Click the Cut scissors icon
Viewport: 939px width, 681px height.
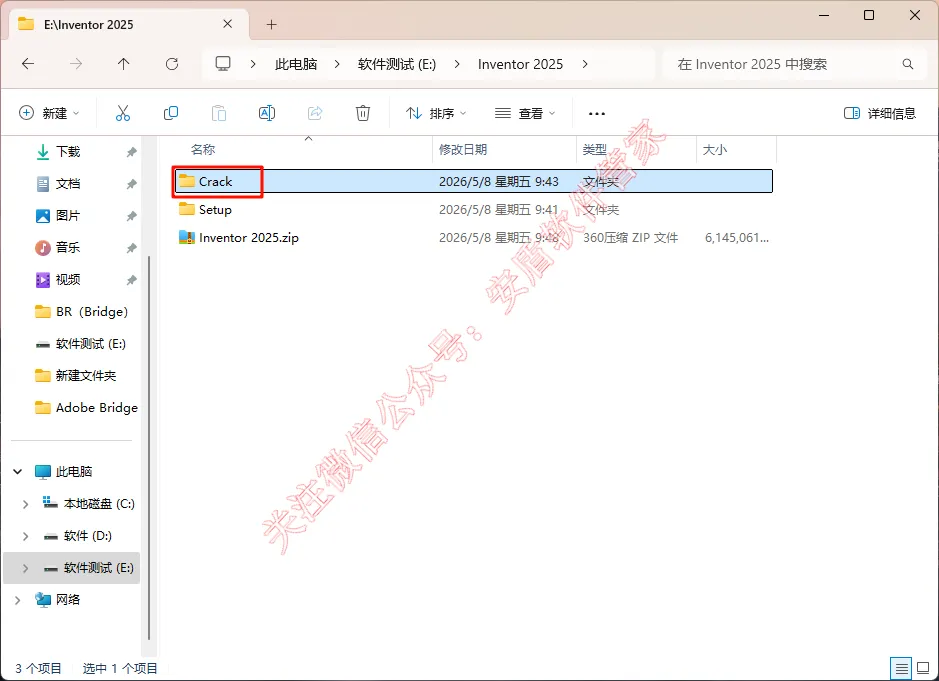coord(123,113)
